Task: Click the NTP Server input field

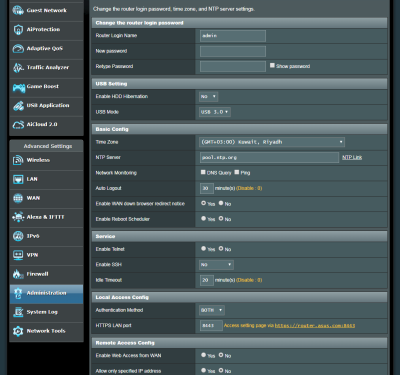Action: coord(269,157)
